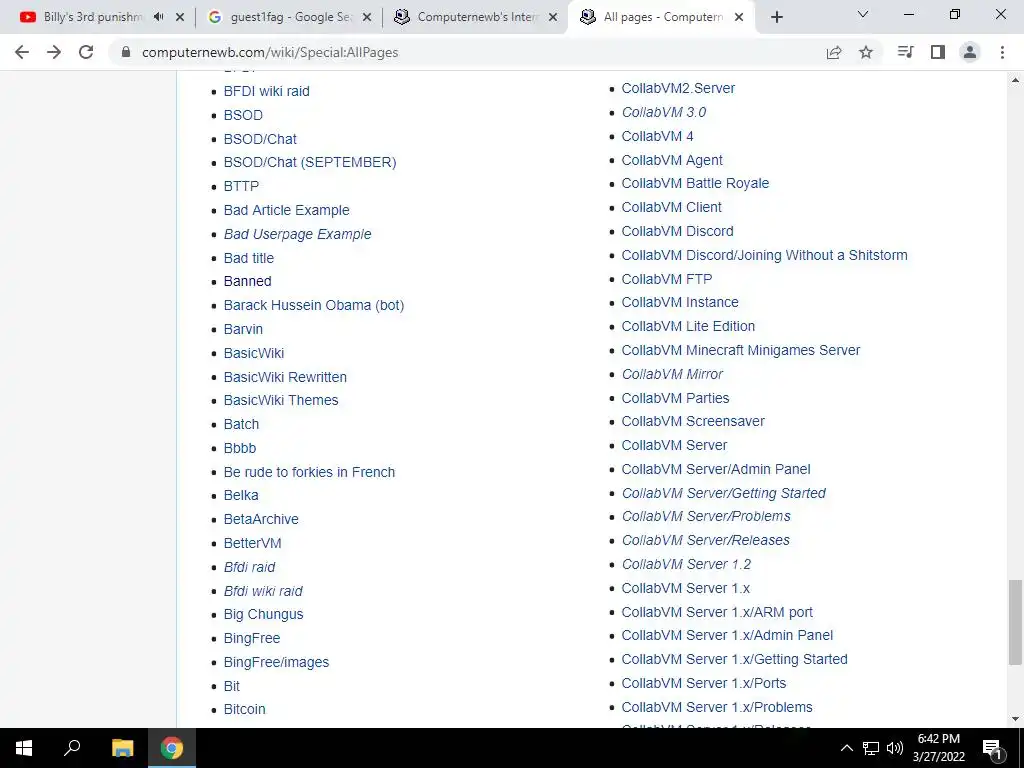This screenshot has height=768, width=1024.
Task: Close the Billy's 3rd punishment tab
Action: point(180,17)
